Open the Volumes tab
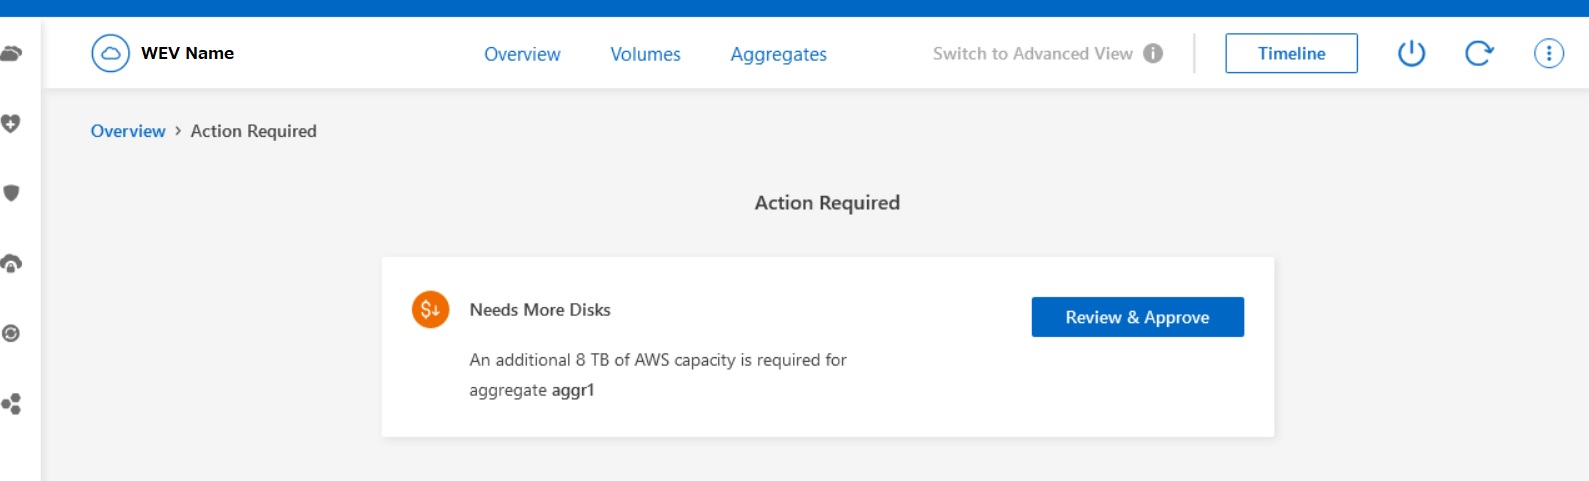Screen dimensions: 1589x481 click(645, 54)
